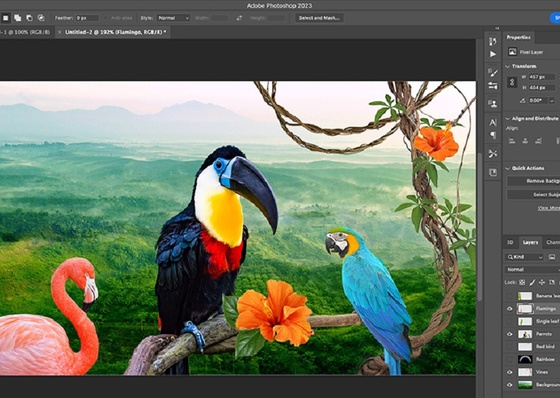The image size is (560, 398).
Task: Show the Single leaf layer
Action: click(x=510, y=321)
